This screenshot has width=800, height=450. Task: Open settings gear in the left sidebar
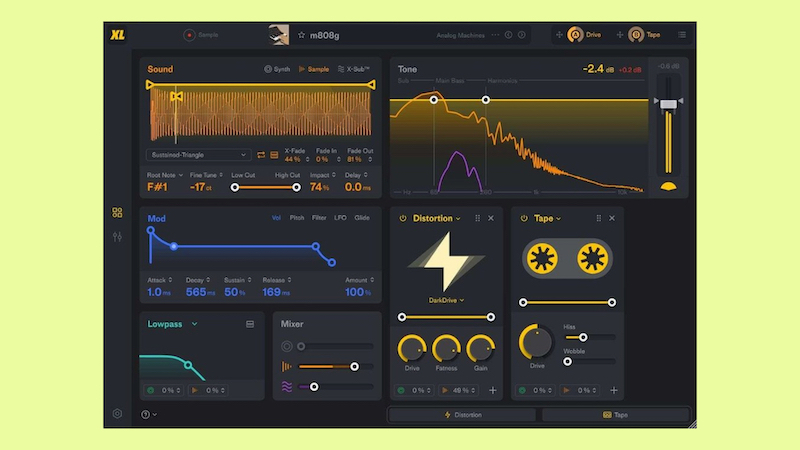point(117,414)
